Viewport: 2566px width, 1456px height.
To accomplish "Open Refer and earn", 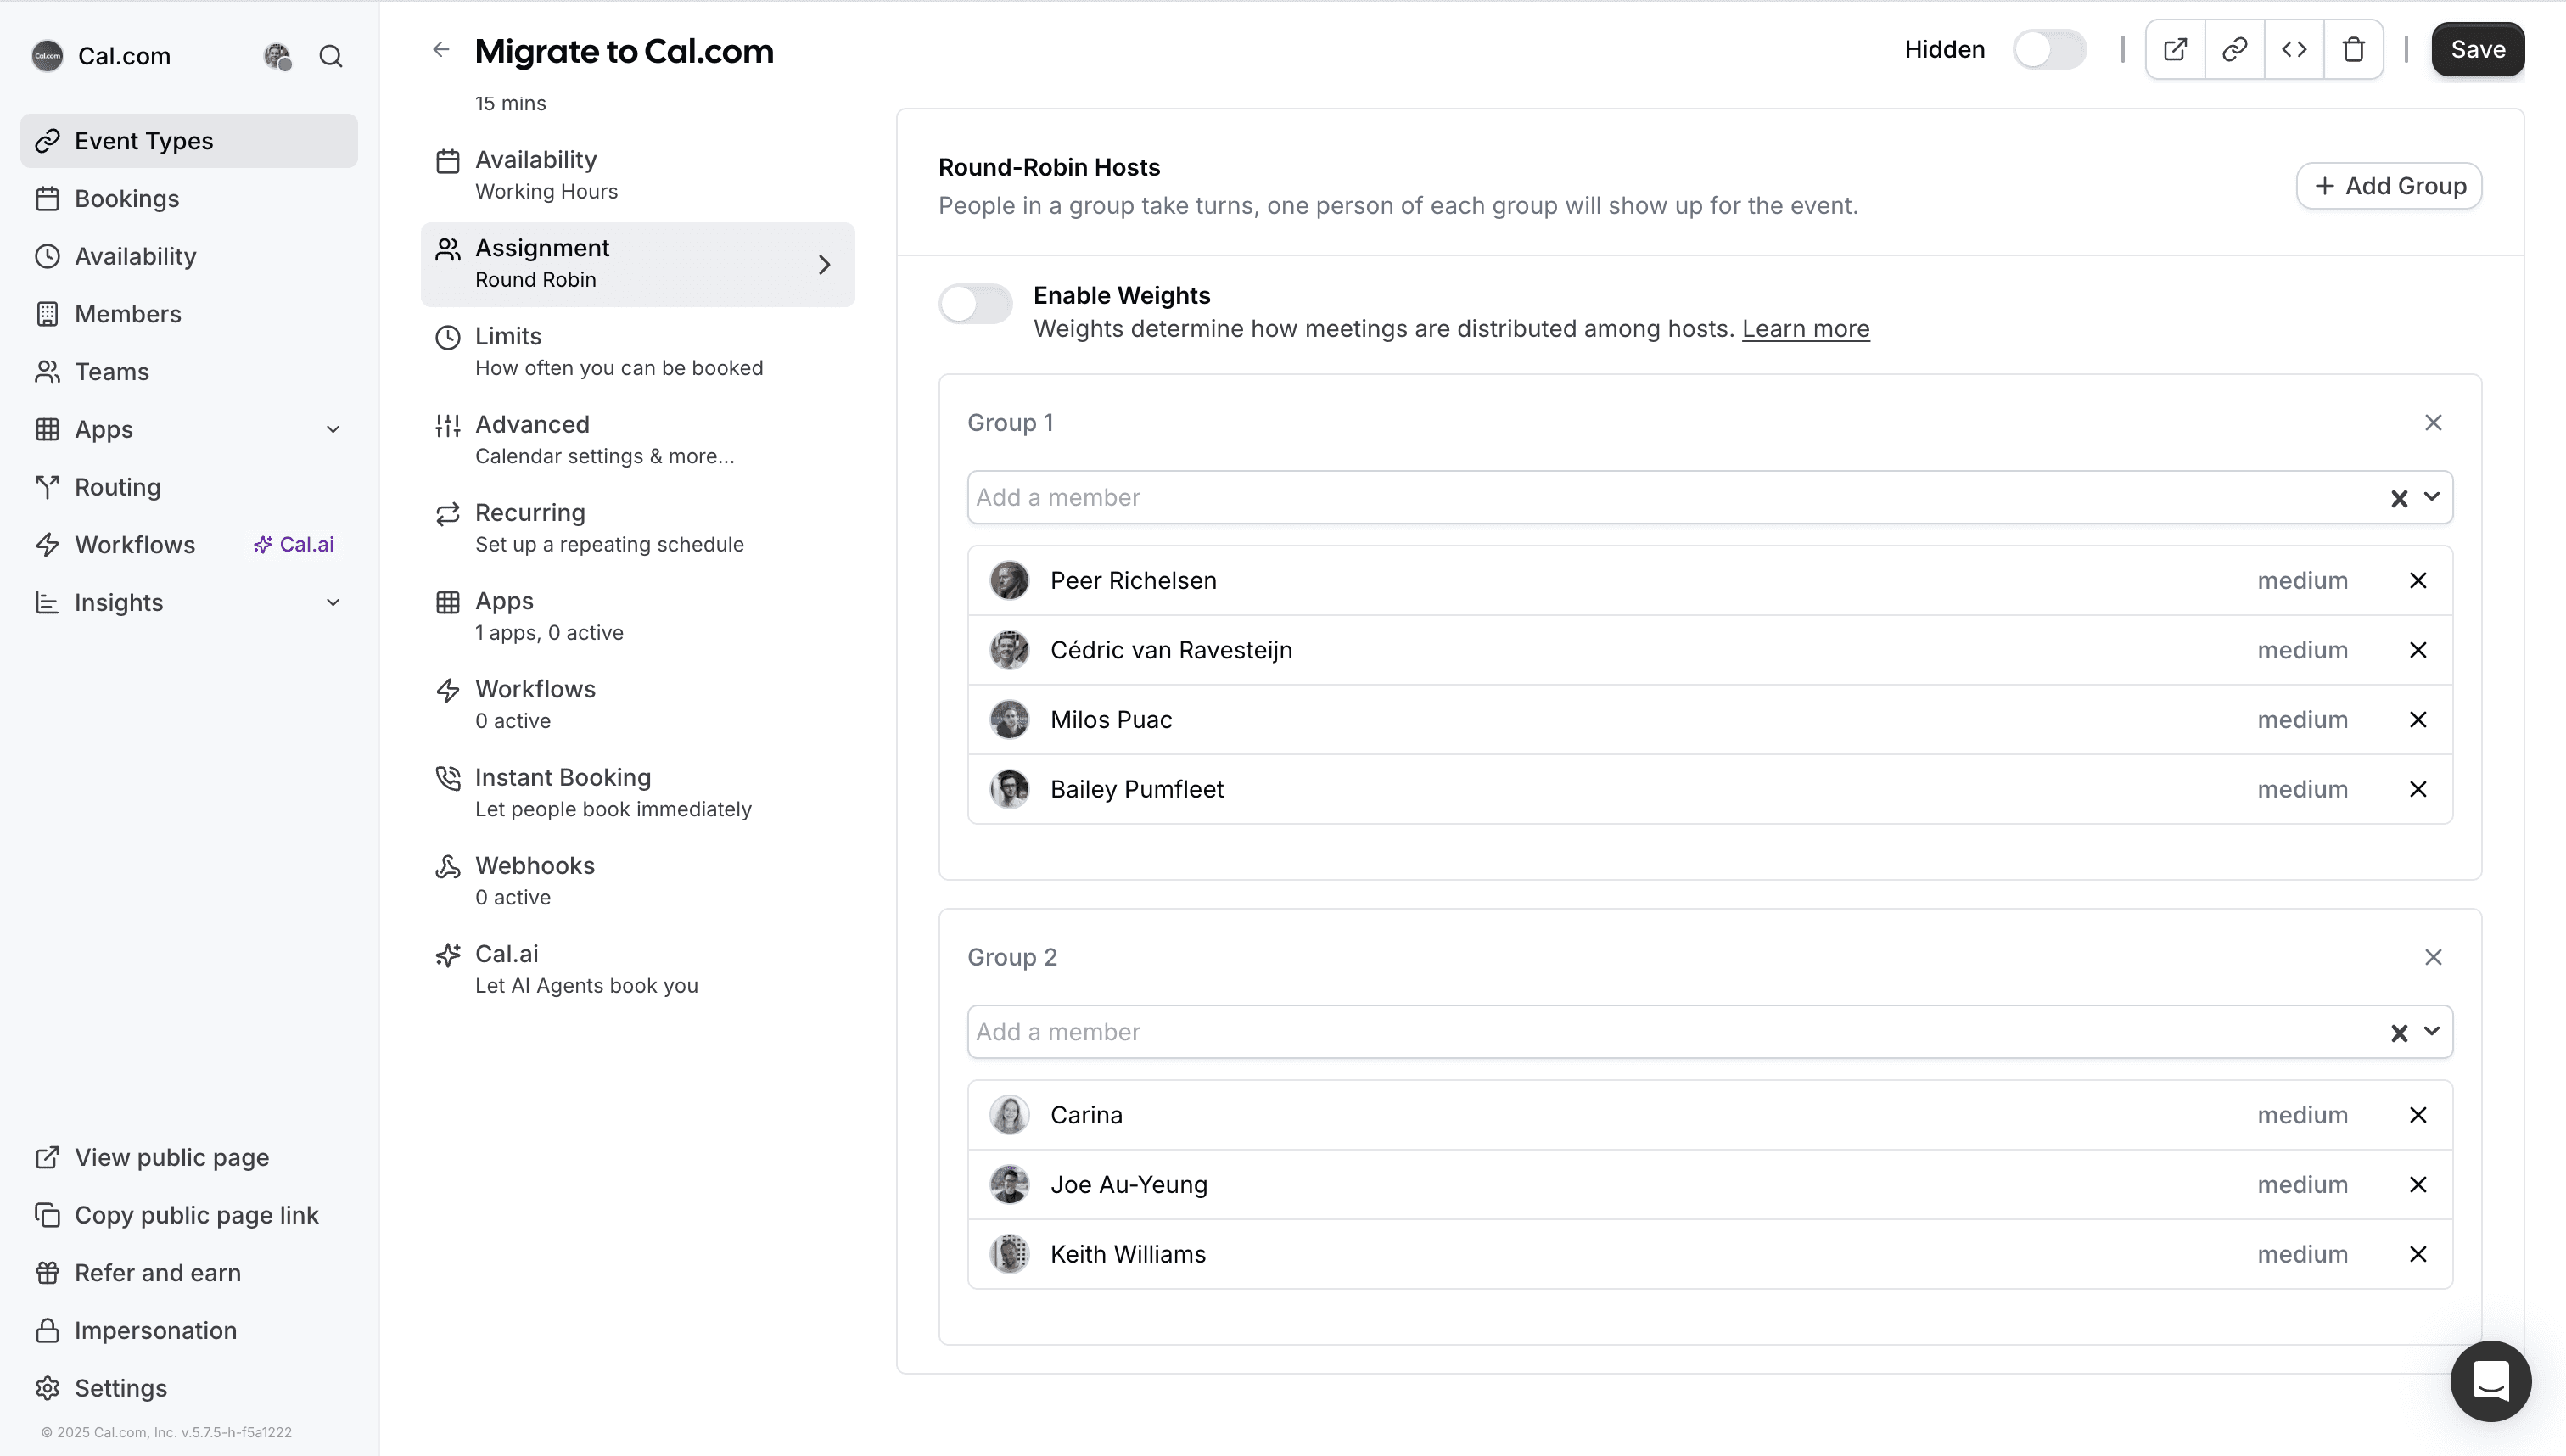I will point(189,1273).
